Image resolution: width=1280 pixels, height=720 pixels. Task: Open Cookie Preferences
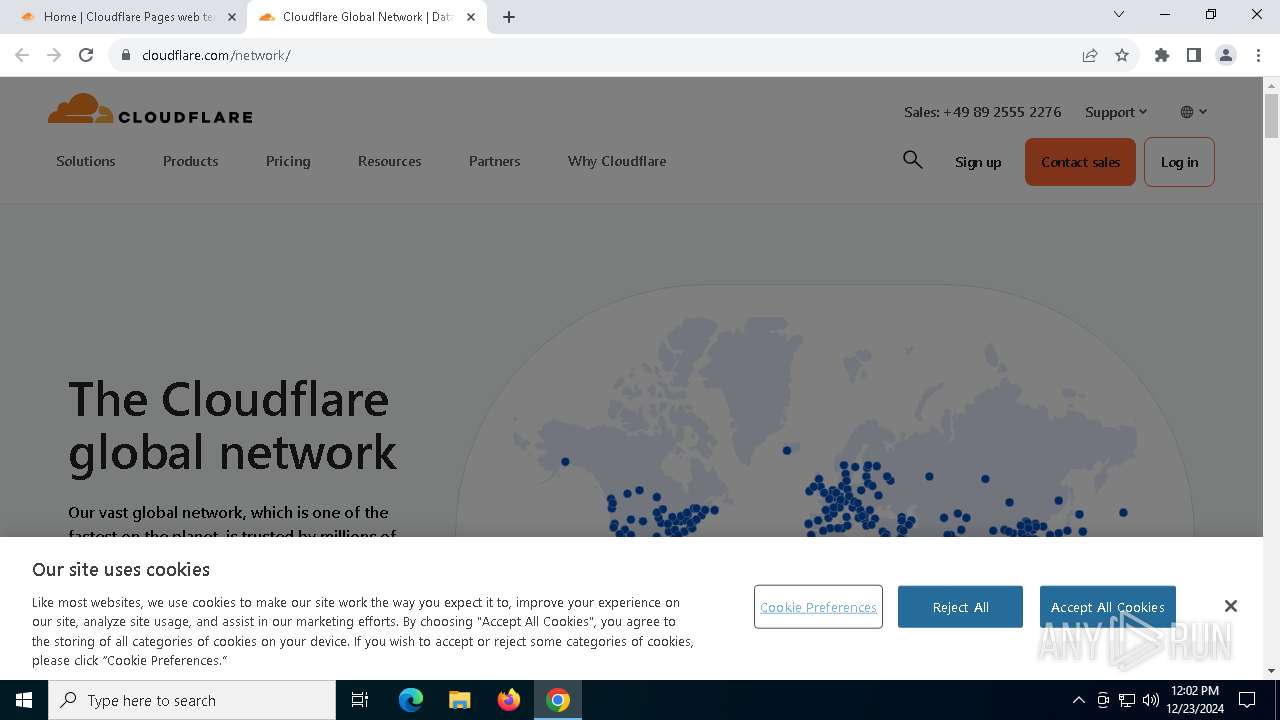[x=818, y=607]
